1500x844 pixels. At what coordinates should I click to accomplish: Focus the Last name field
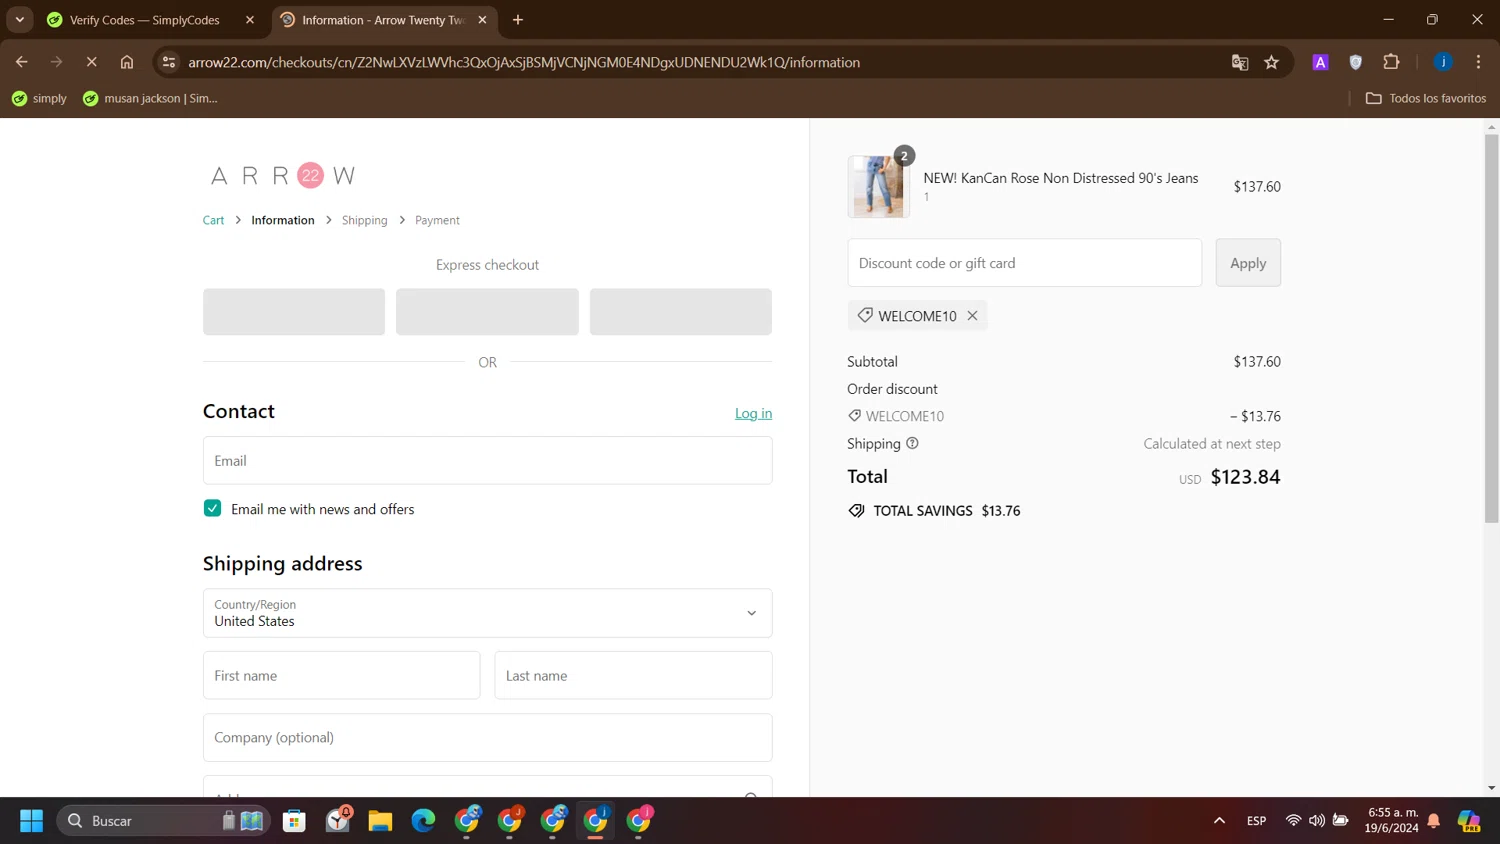pos(633,675)
